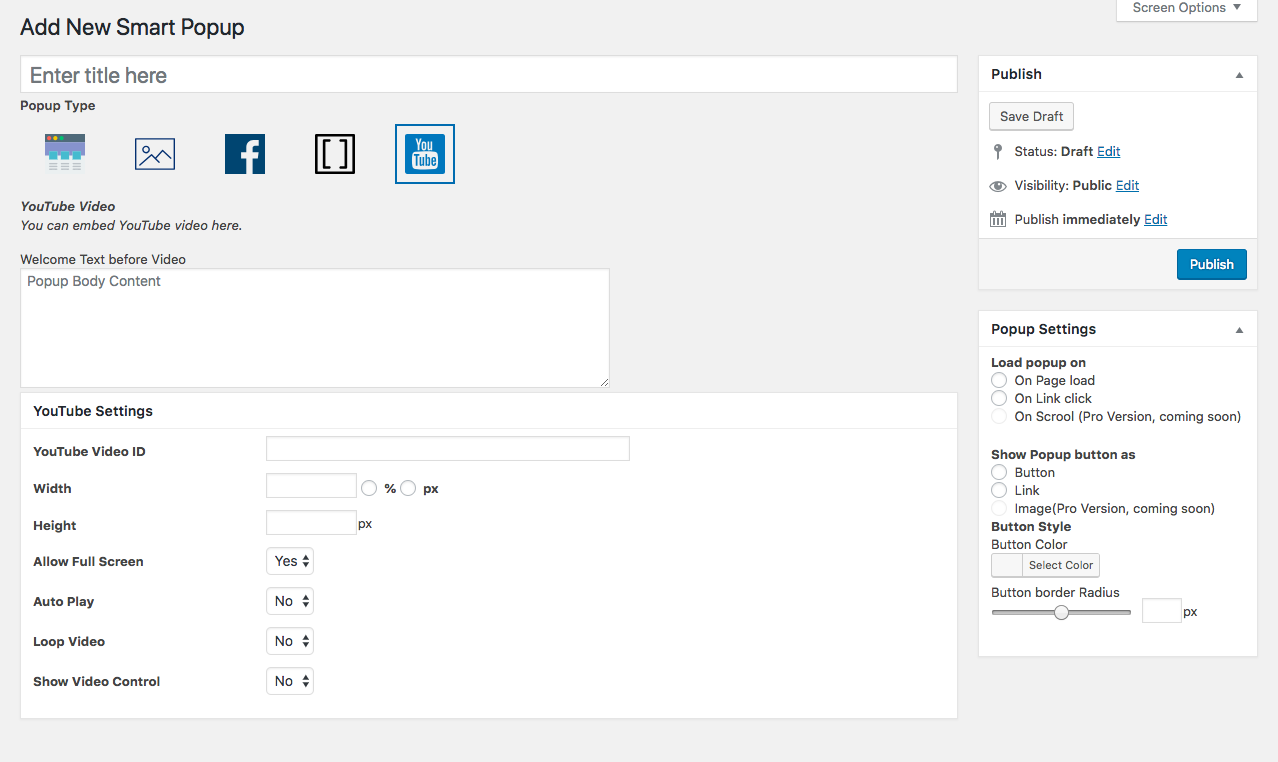Collapse the Publish box
Image resolution: width=1278 pixels, height=762 pixels.
click(1239, 75)
